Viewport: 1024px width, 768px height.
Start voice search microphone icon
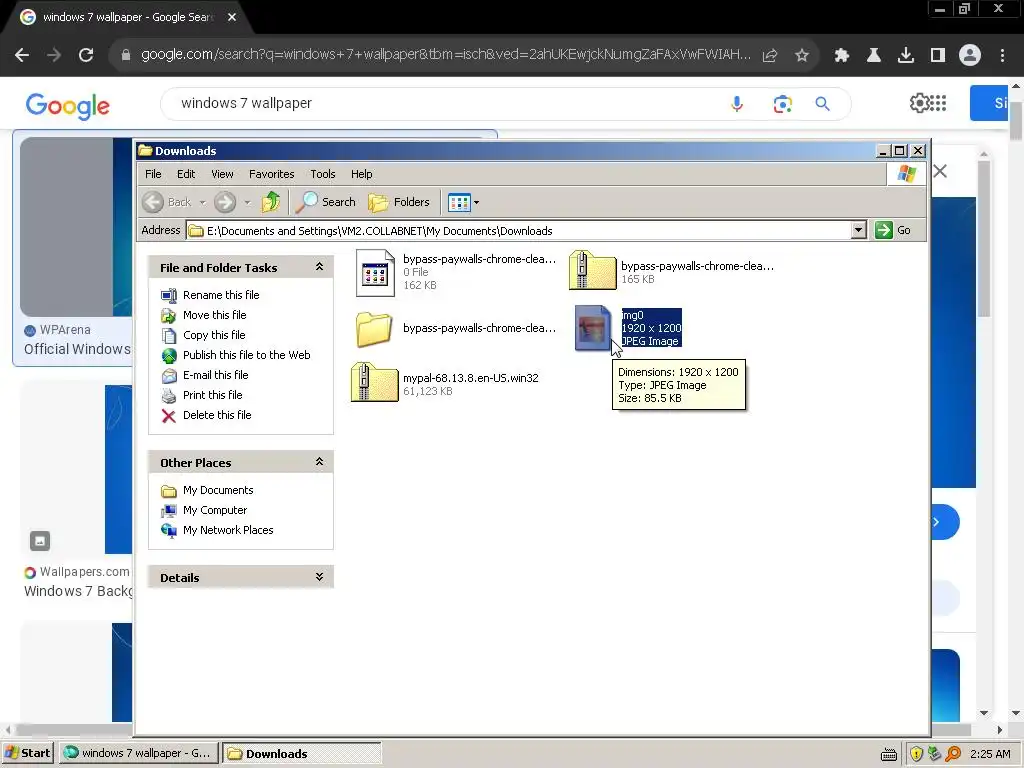click(x=737, y=104)
